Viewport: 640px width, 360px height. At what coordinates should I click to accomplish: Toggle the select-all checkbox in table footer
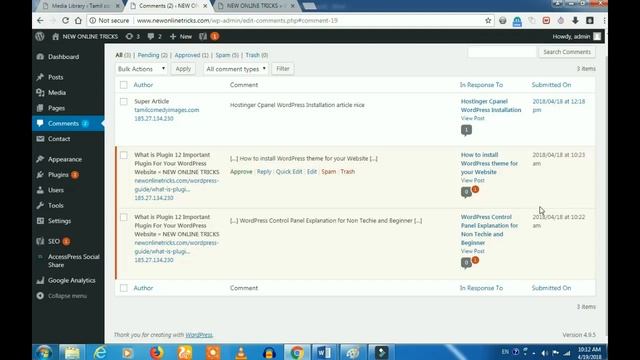click(x=124, y=288)
